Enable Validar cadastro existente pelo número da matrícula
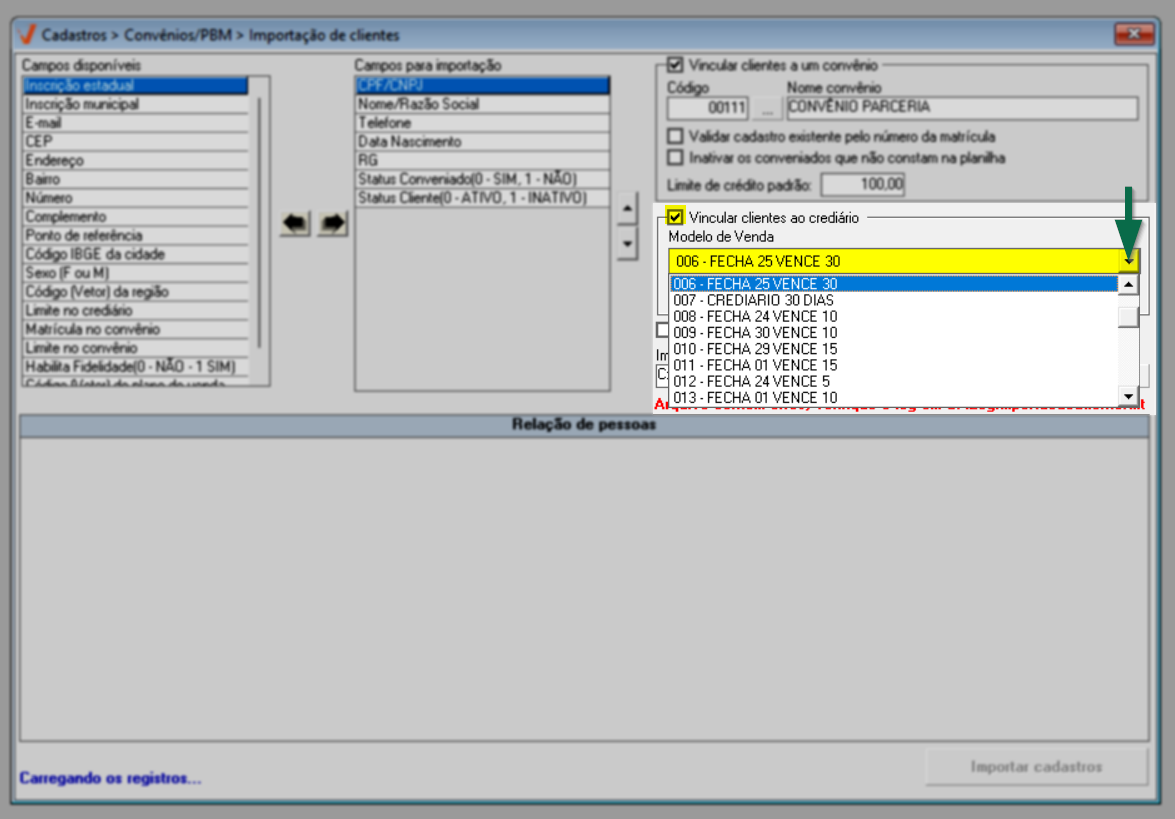The height and width of the screenshot is (819, 1175). (675, 136)
